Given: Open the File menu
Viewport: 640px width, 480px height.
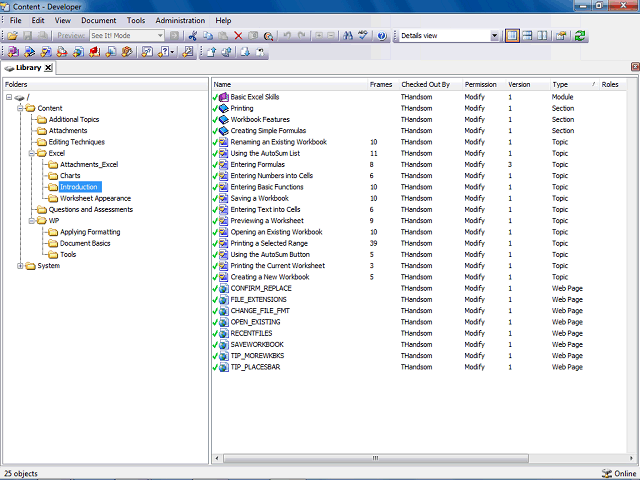Looking at the screenshot, I should tap(16, 20).
